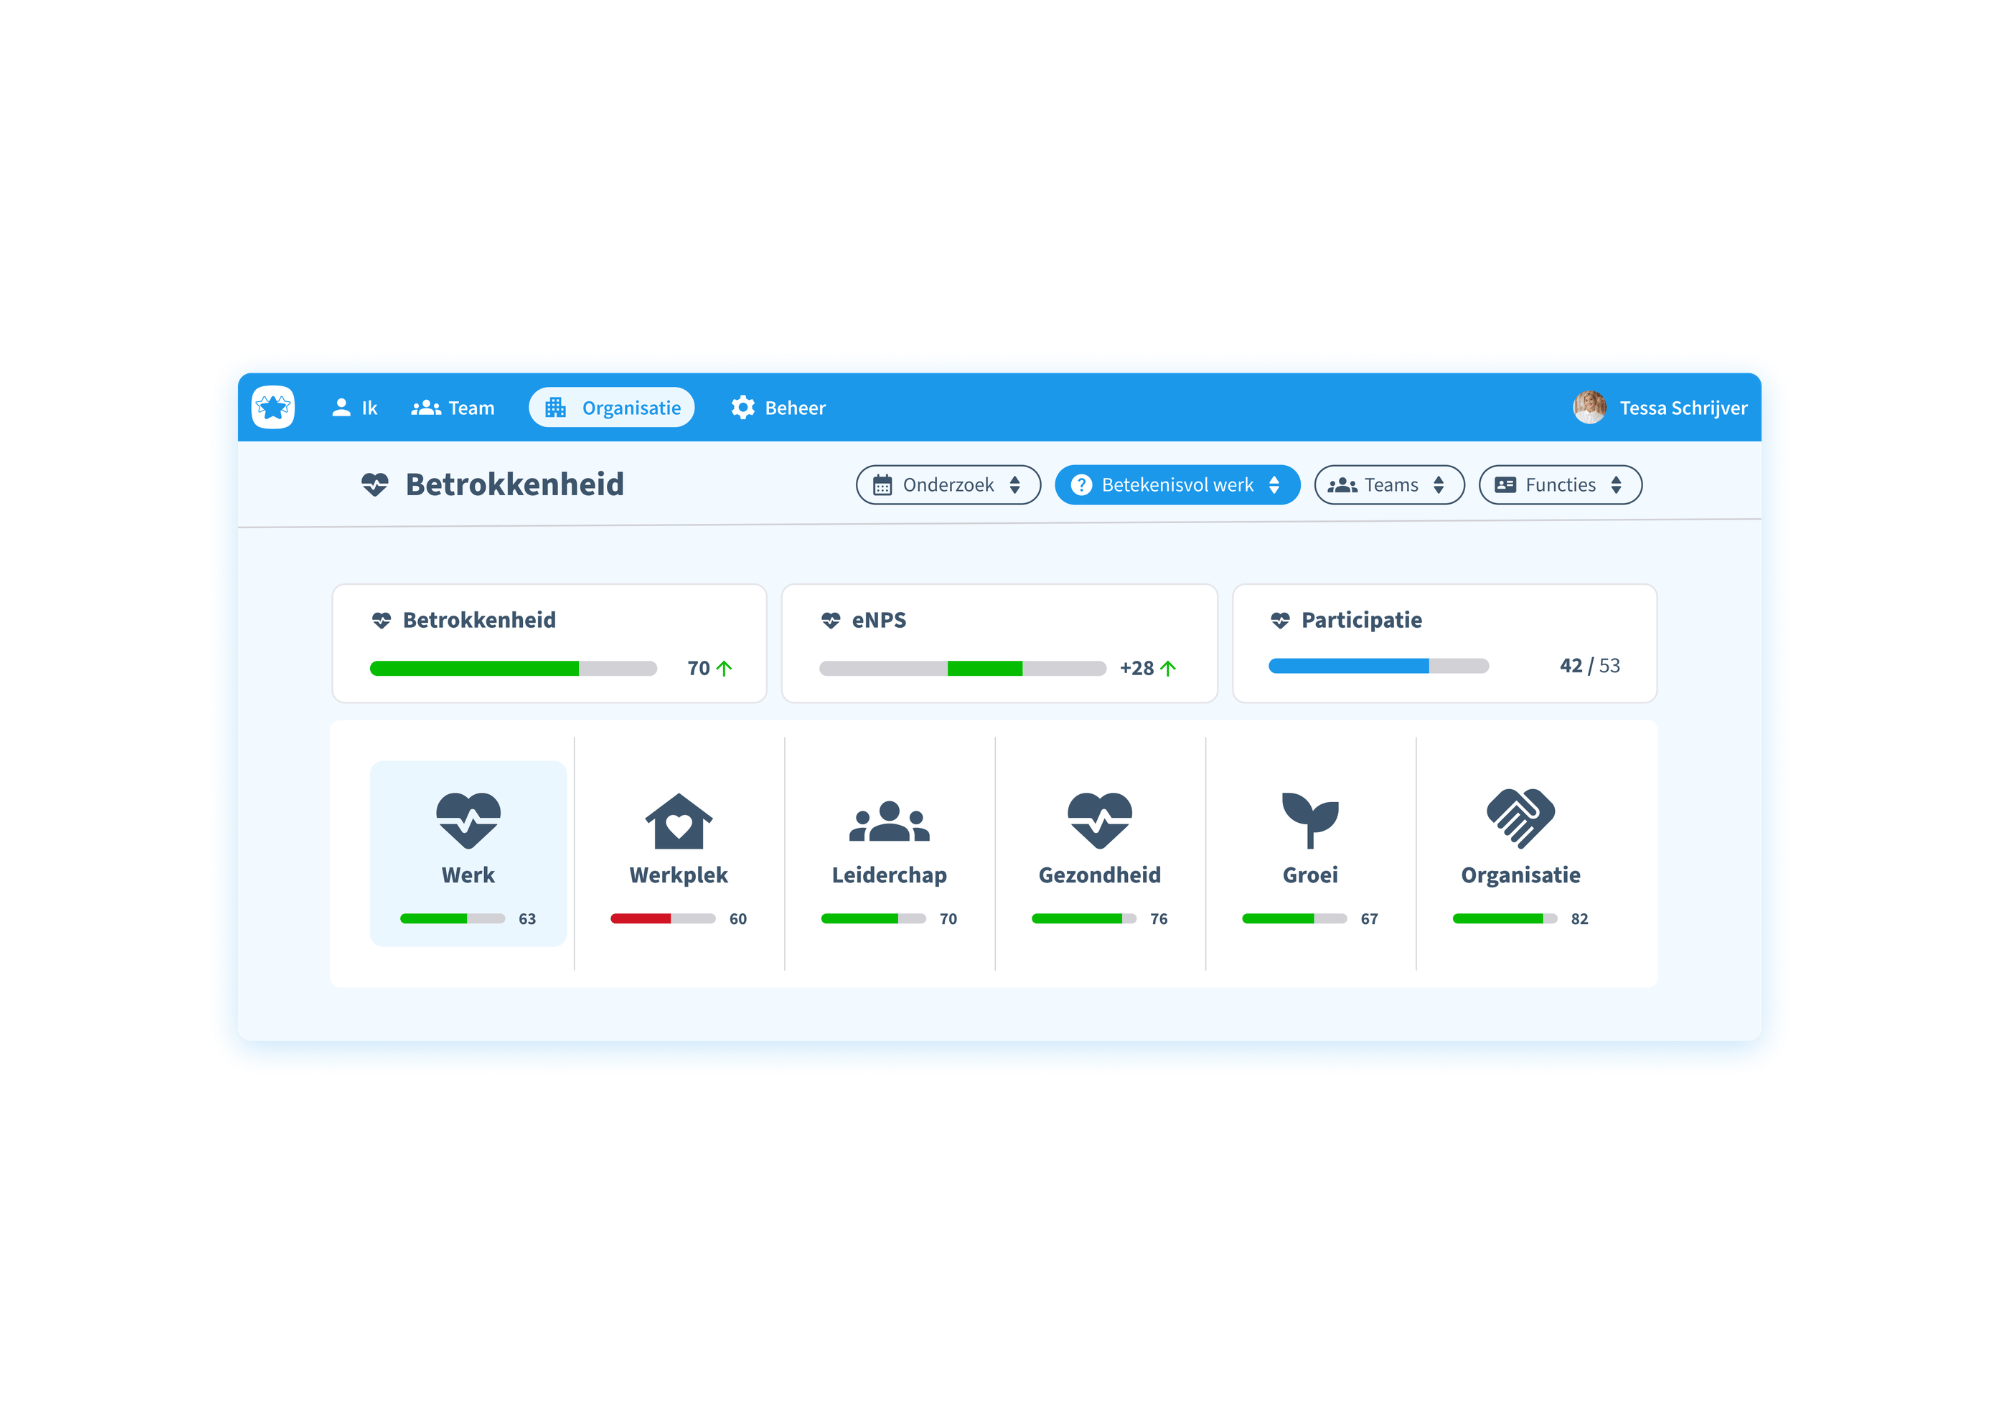Click the green up arrow next to +28

(x=1167, y=668)
